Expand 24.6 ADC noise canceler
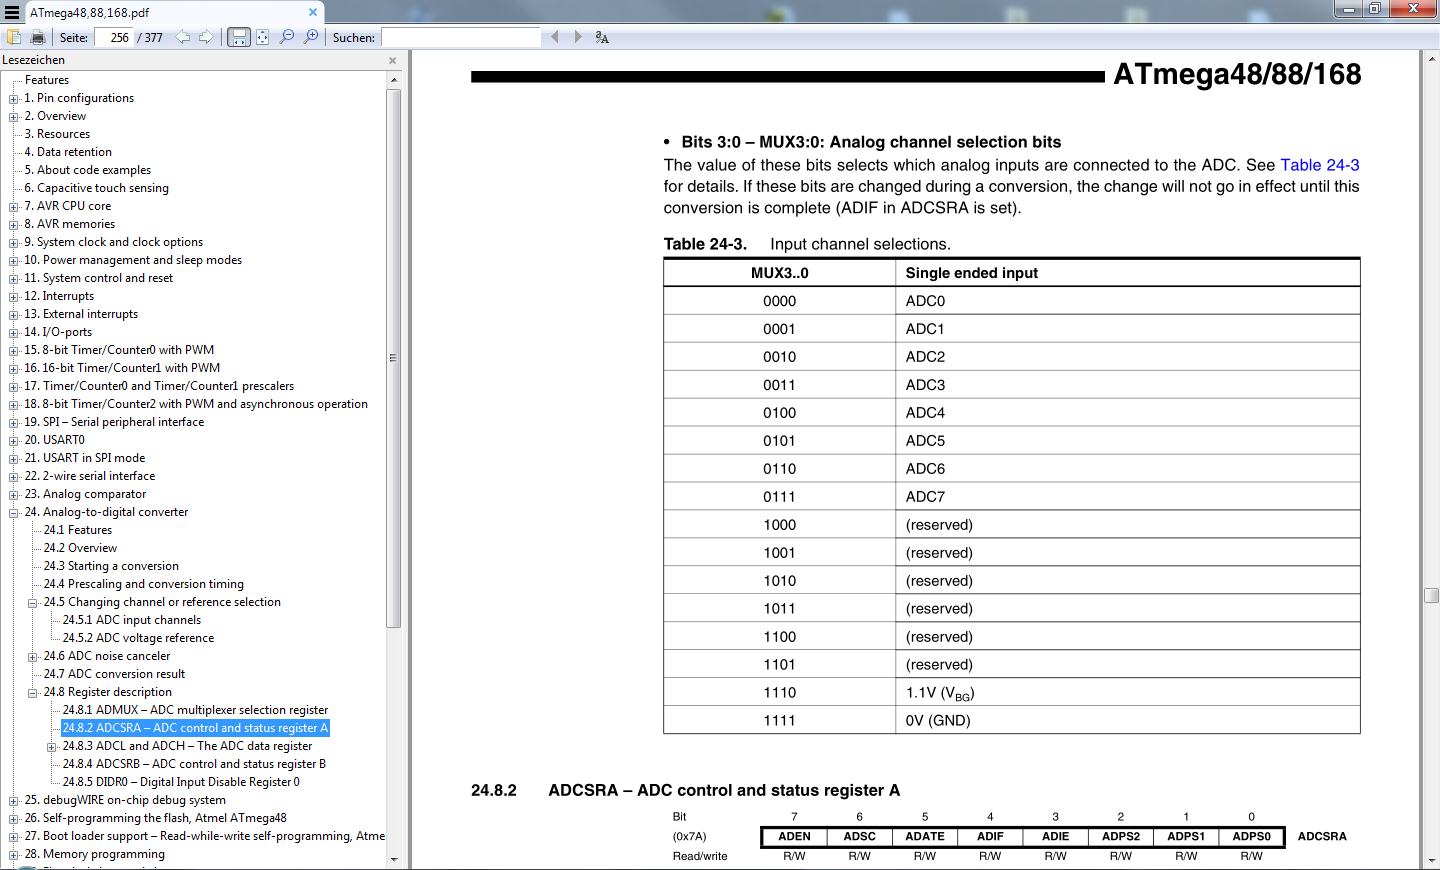Viewport: 1440px width, 870px height. point(33,656)
